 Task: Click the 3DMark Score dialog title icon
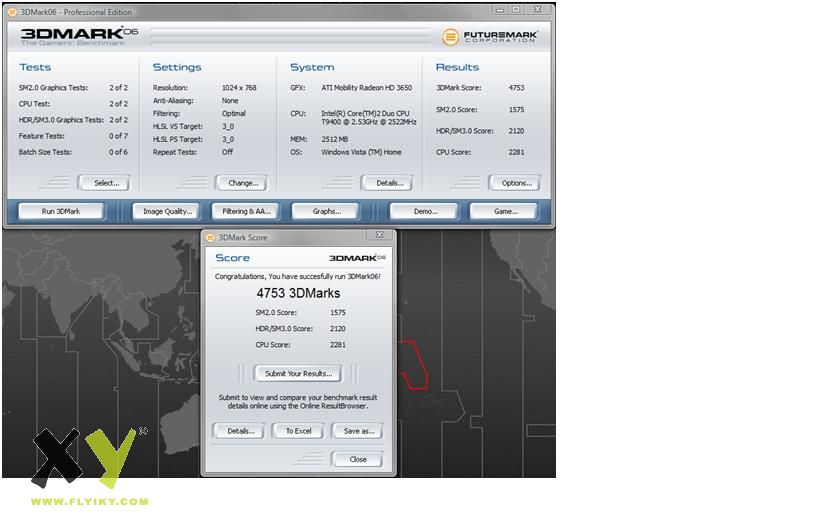click(209, 237)
